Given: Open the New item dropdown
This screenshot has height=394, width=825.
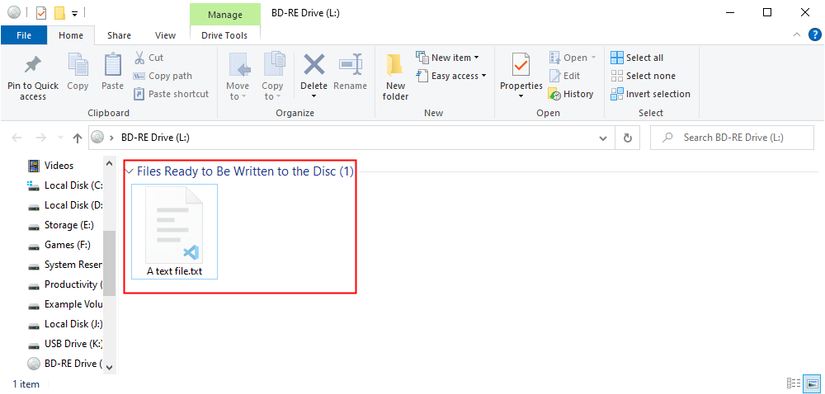Looking at the screenshot, I should tap(447, 57).
